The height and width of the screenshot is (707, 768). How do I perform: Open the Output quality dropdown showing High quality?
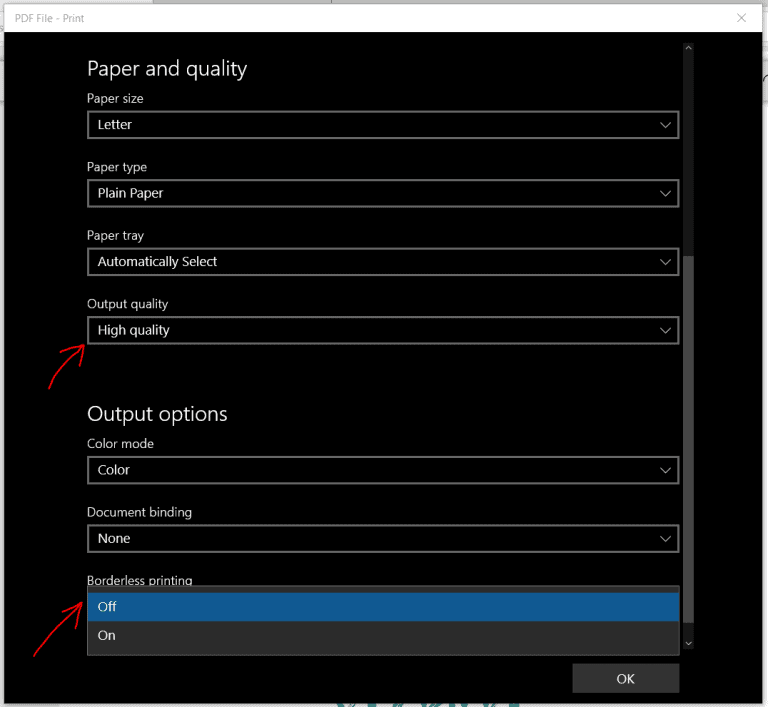click(x=383, y=330)
